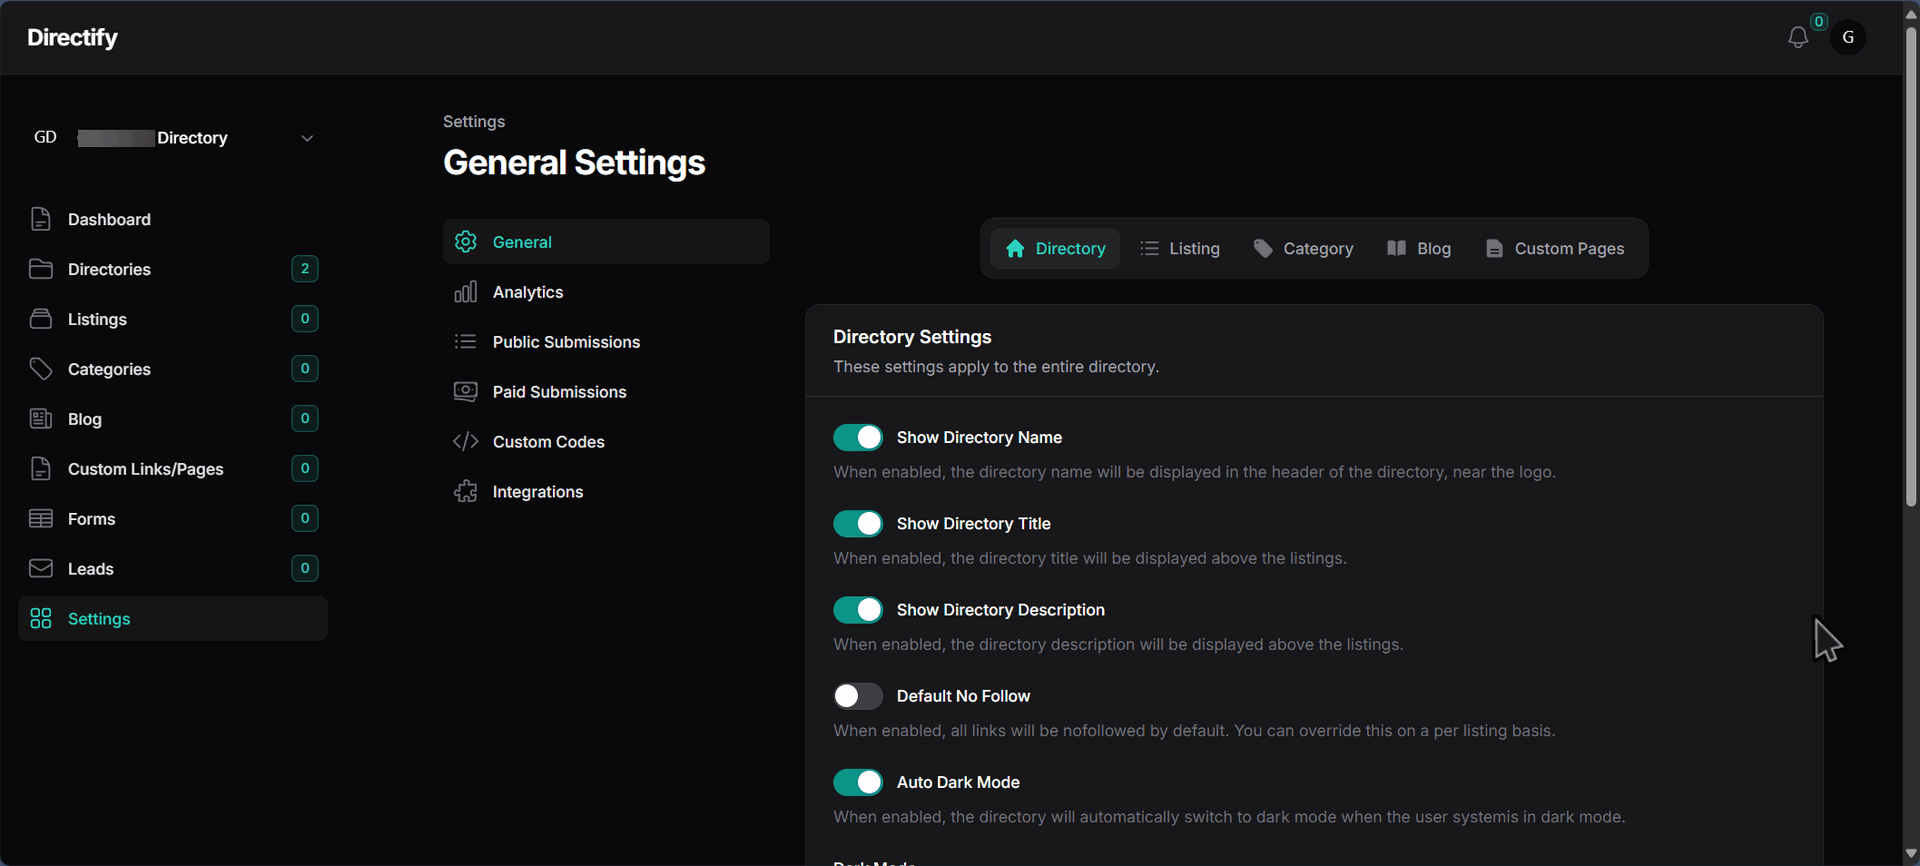Click the Custom Codes brackets icon
This screenshot has height=866, width=1920.
[465, 442]
